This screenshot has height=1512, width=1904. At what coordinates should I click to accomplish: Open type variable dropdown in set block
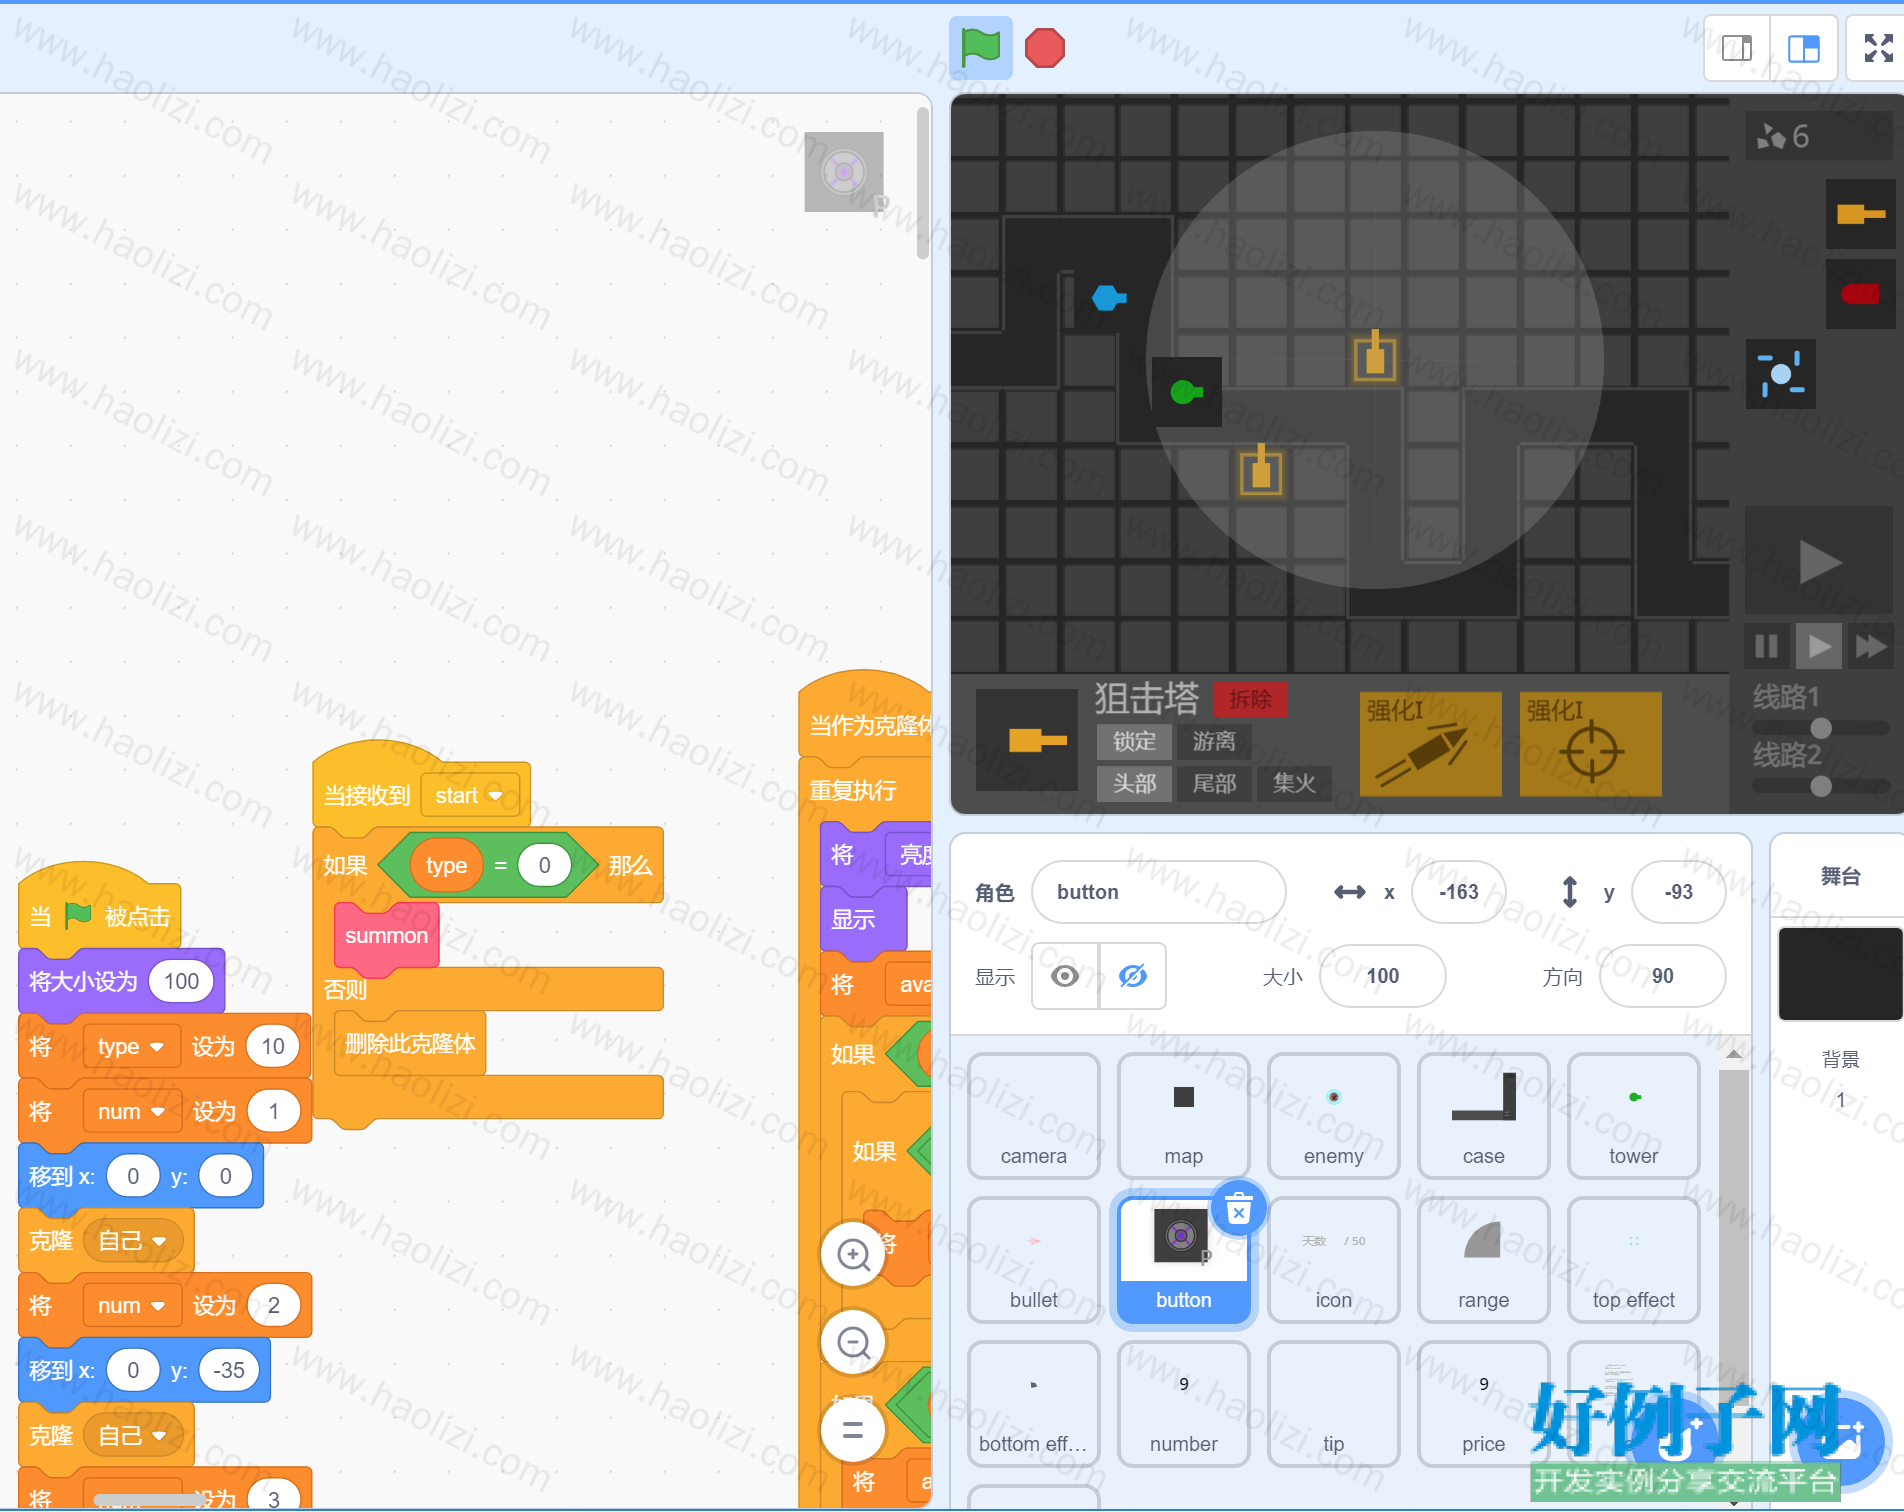tap(131, 1047)
